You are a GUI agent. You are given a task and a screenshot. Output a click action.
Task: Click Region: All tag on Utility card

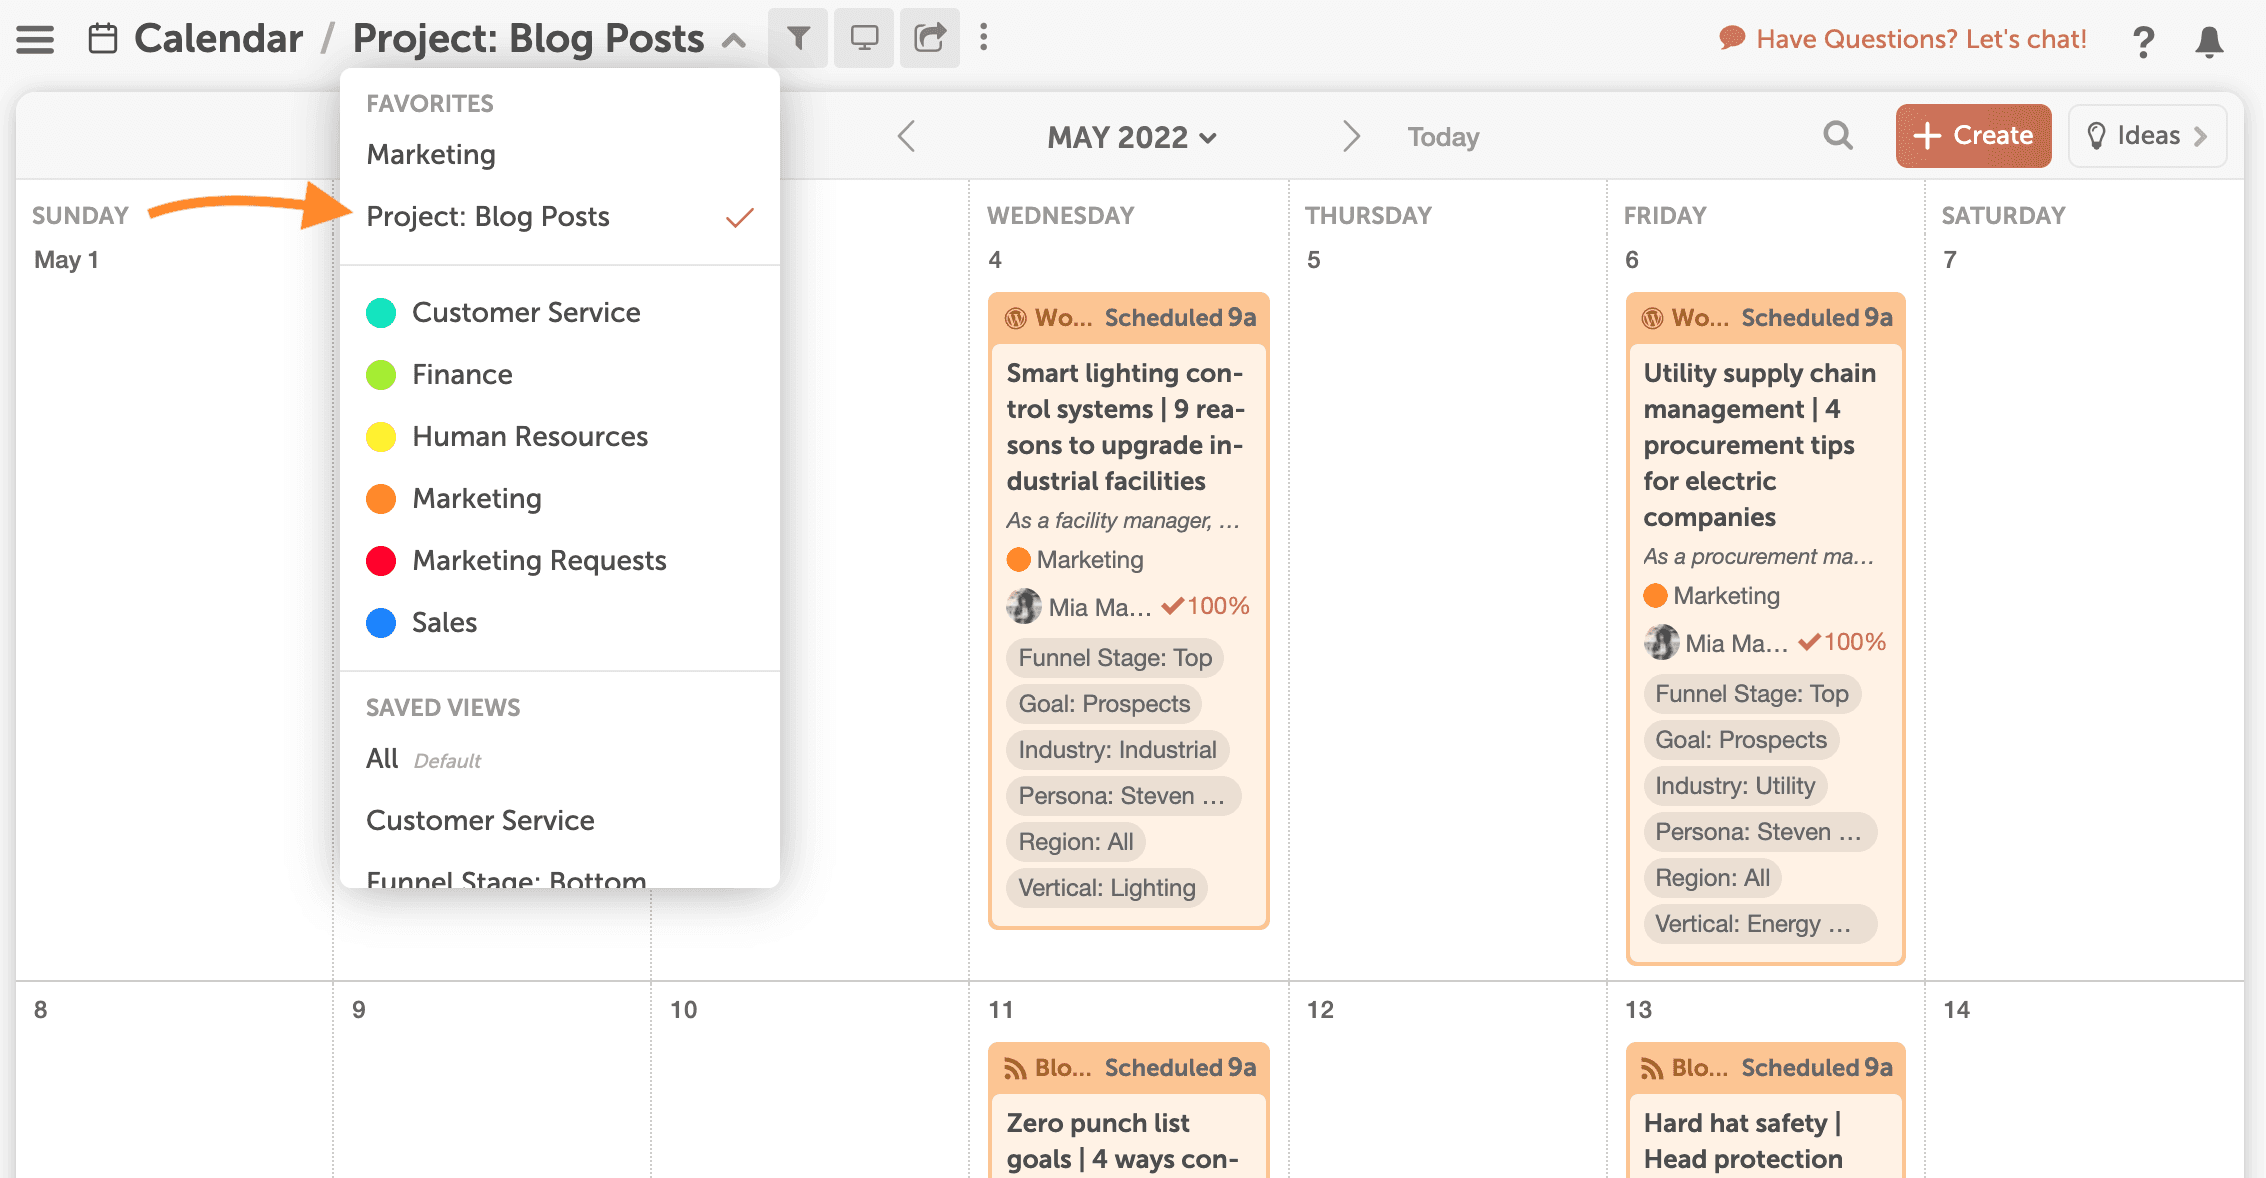[1712, 878]
